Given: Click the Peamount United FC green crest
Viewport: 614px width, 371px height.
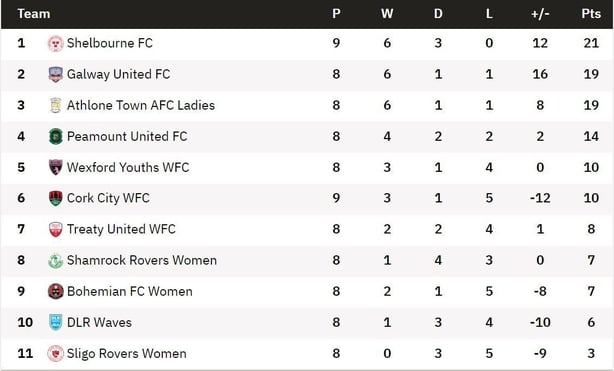Looking at the screenshot, I should click(x=56, y=136).
